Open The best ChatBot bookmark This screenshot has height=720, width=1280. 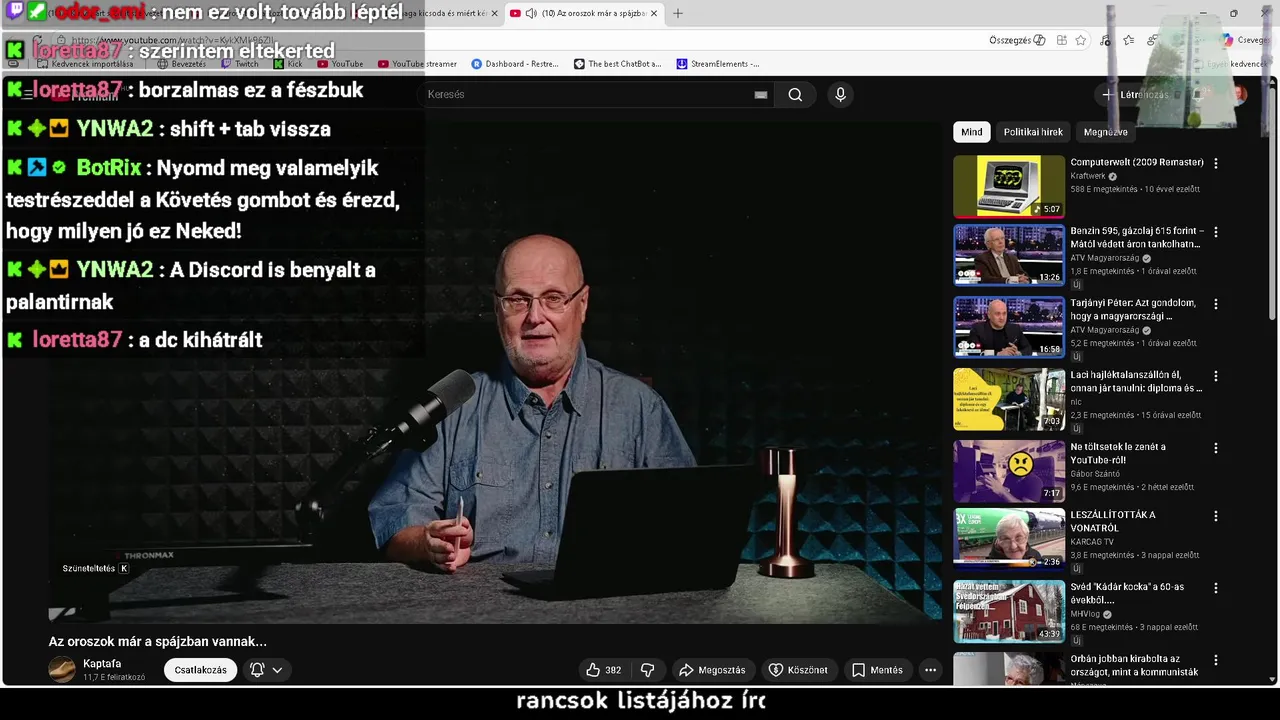pos(618,64)
